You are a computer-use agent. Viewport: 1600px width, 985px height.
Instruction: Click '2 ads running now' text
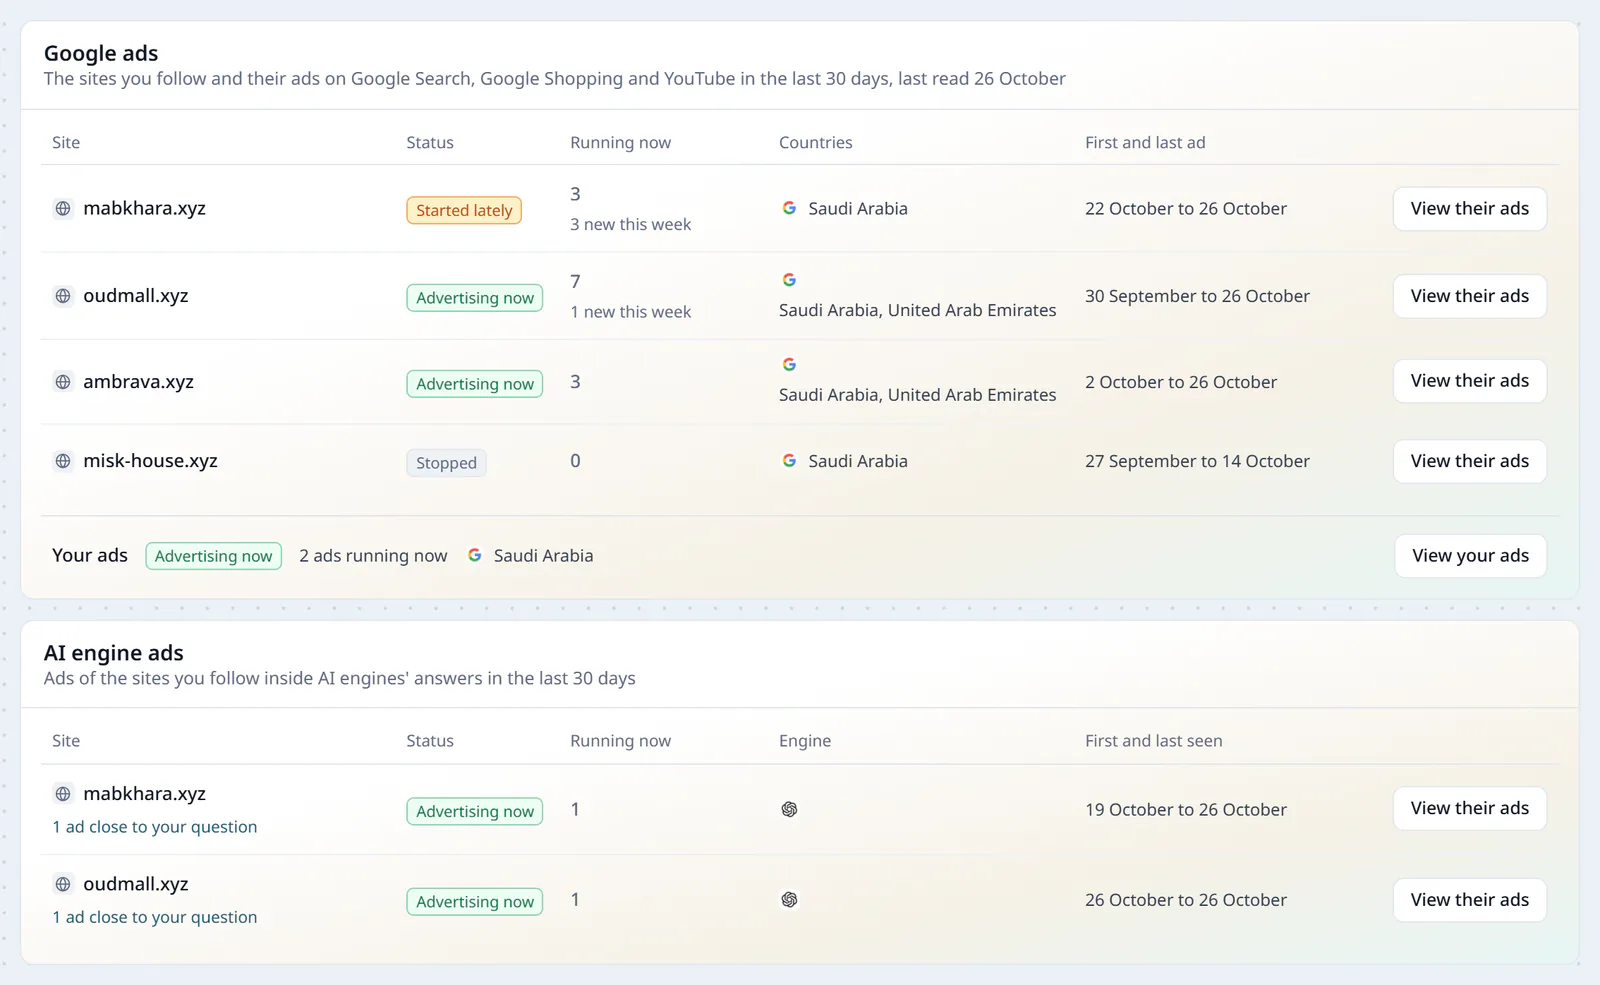373,556
